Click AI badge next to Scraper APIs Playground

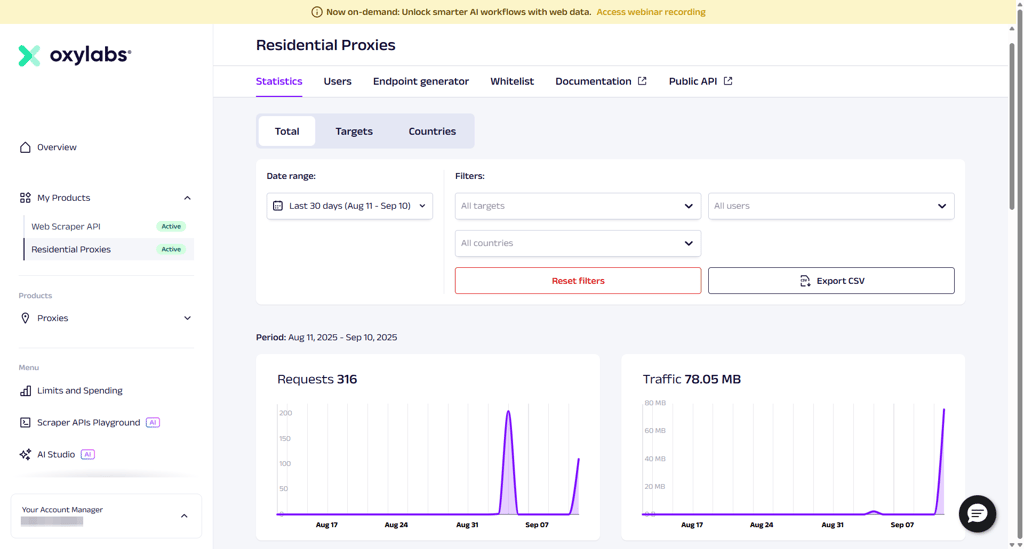click(153, 422)
